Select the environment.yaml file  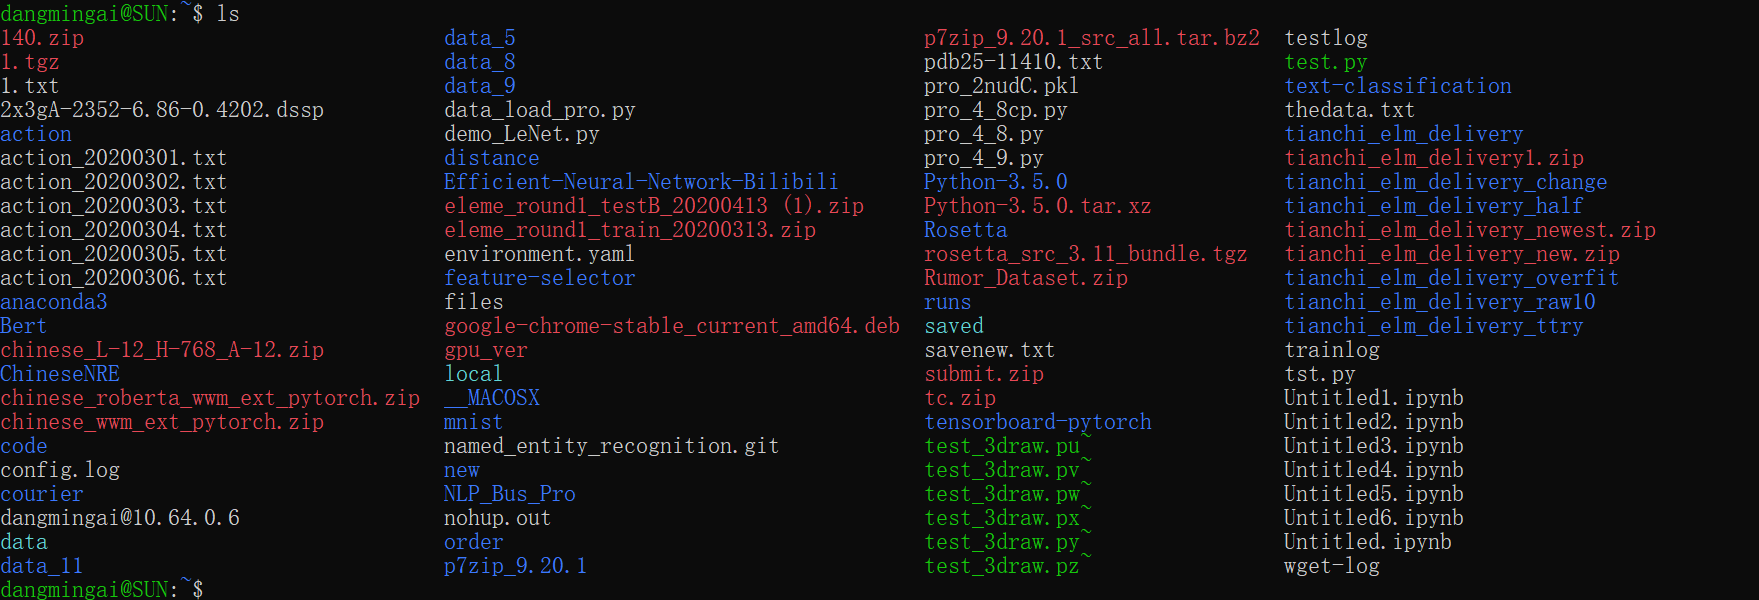(539, 254)
